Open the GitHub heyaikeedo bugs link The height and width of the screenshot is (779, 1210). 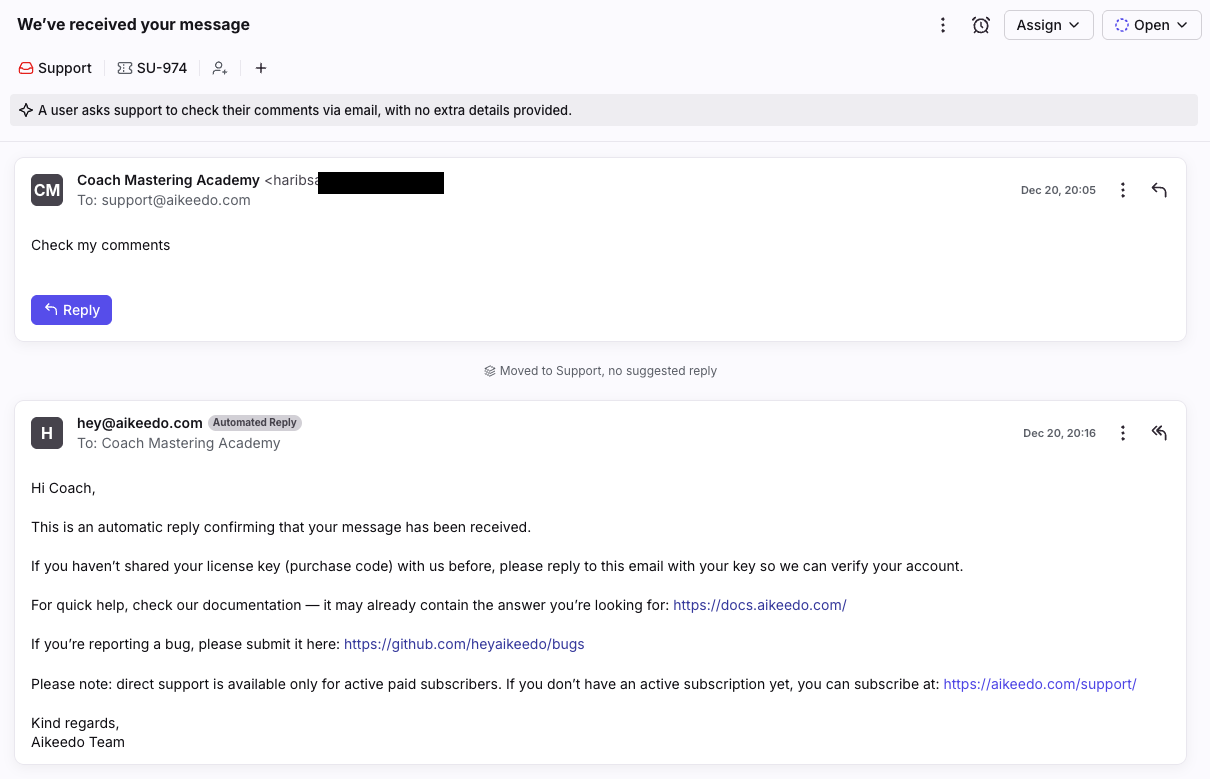[x=464, y=644]
